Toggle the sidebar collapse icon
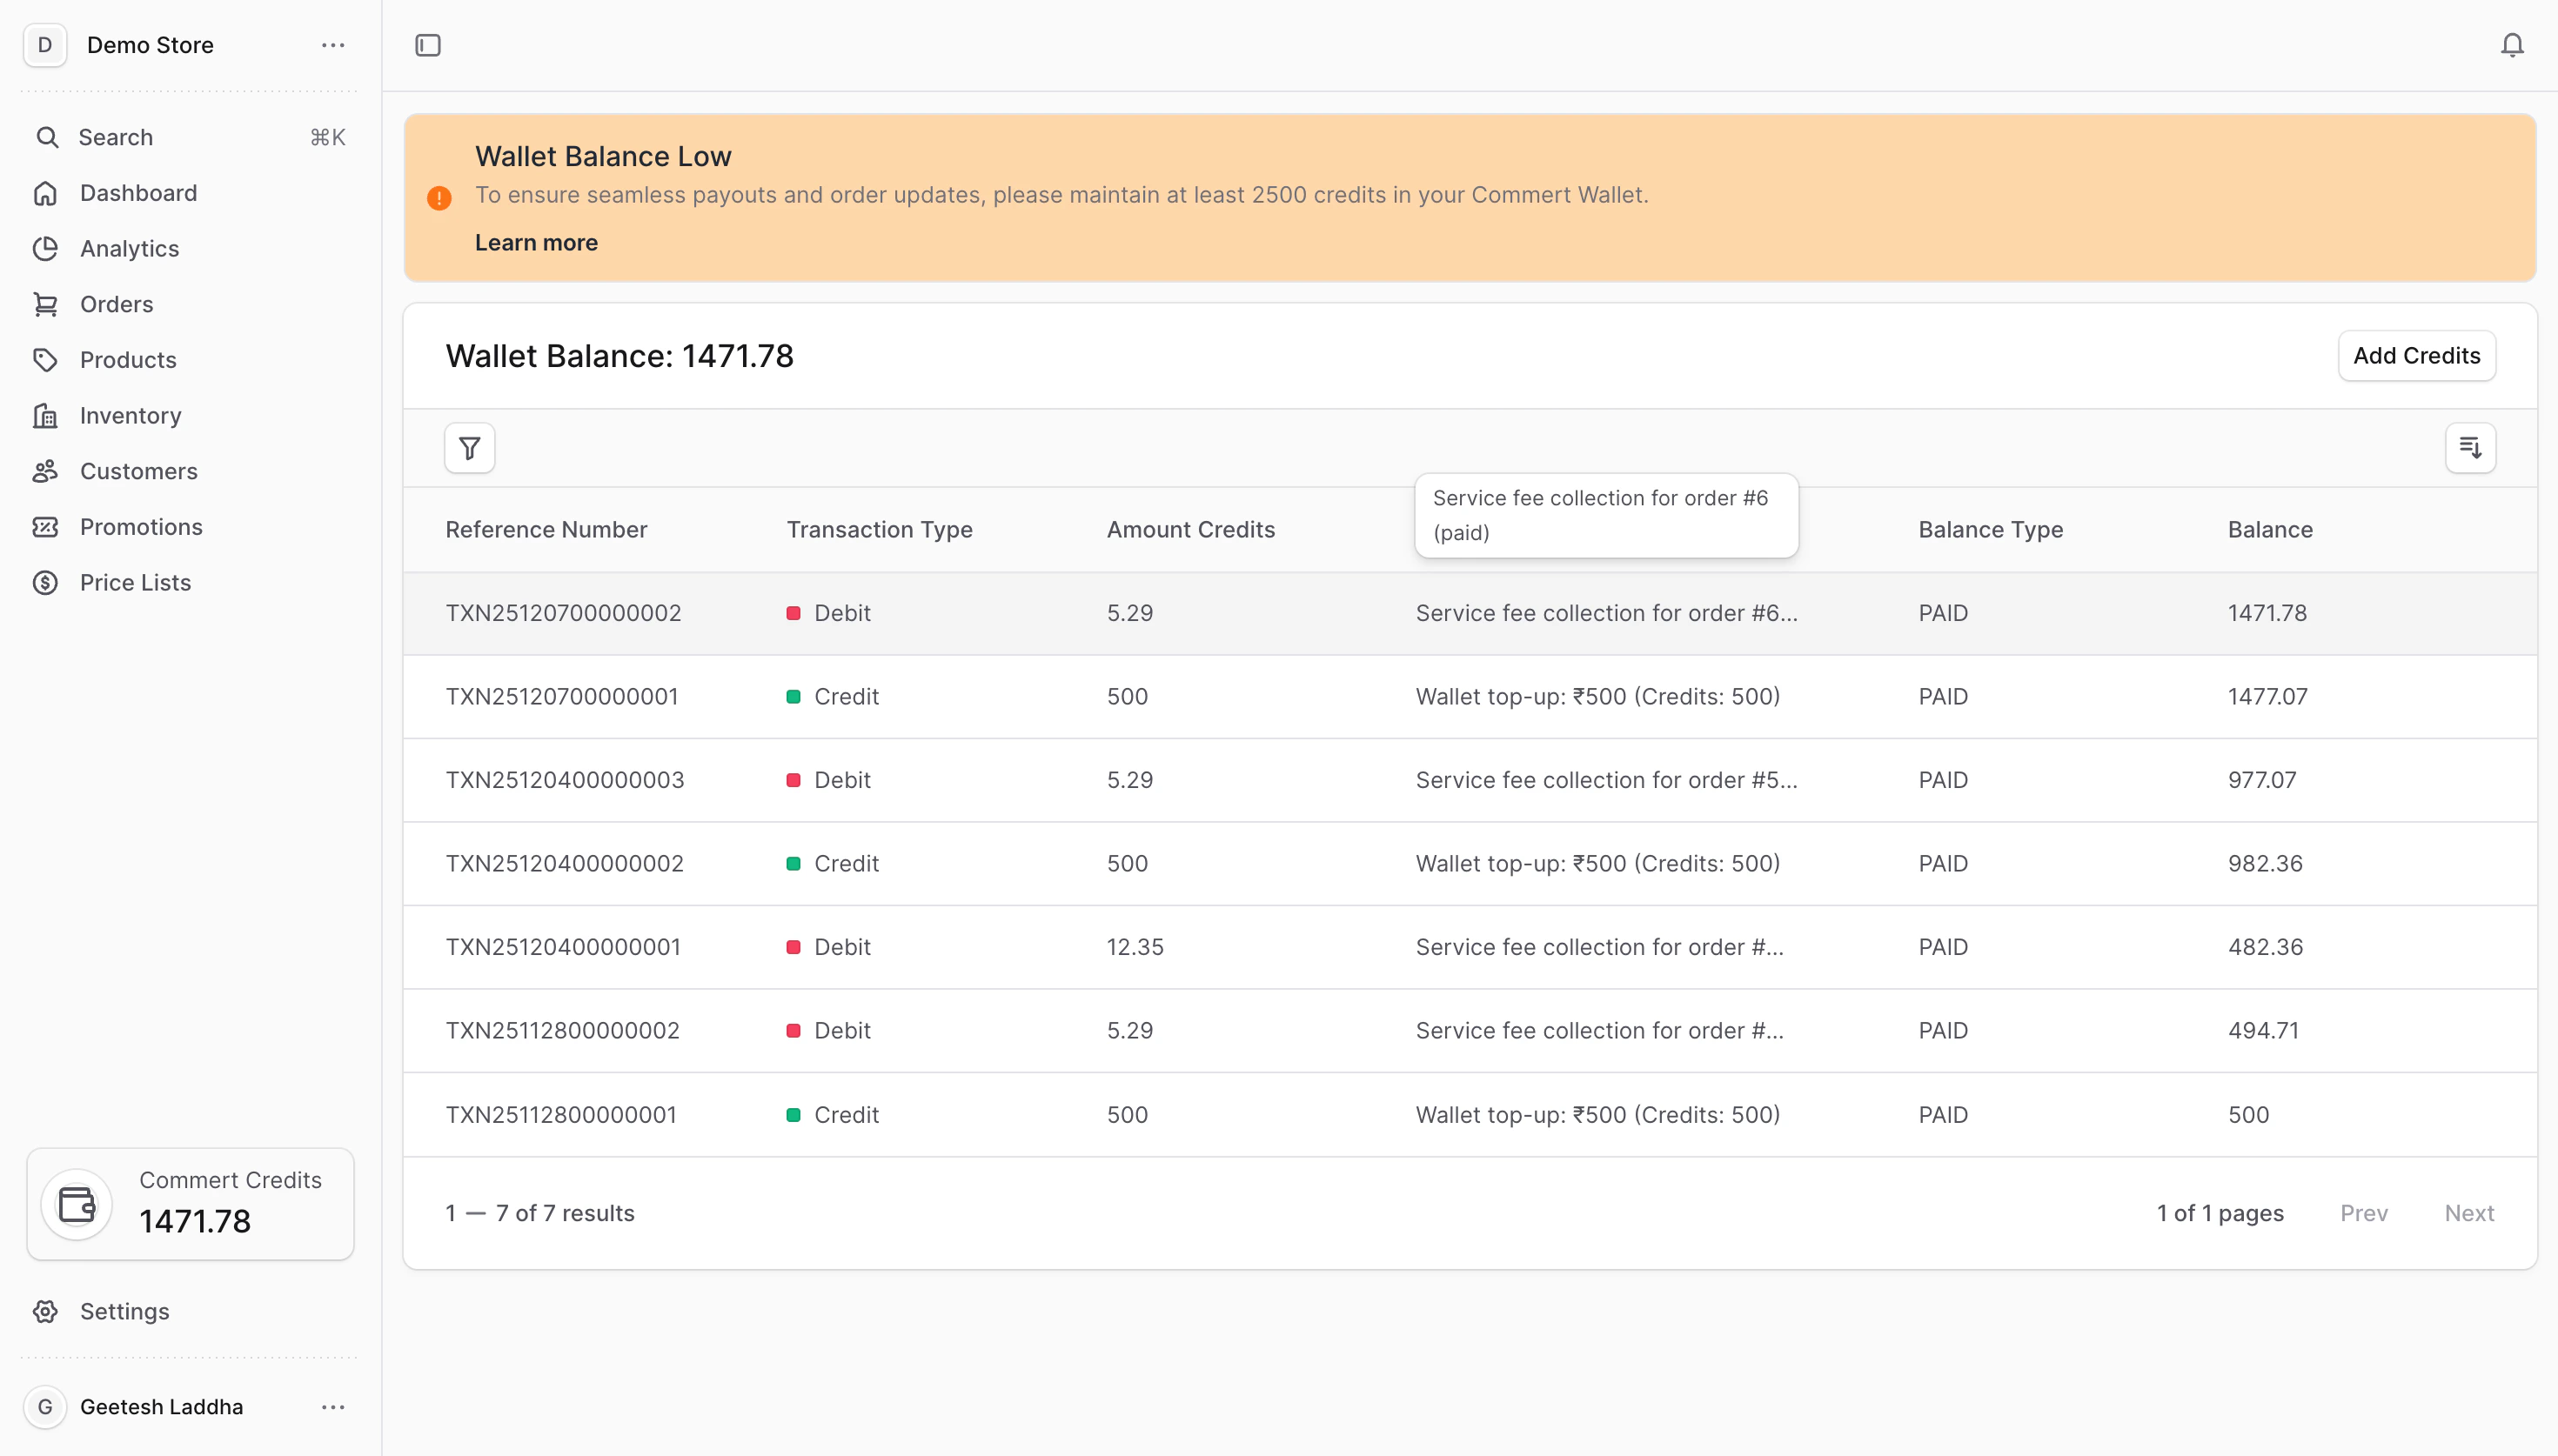2558x1456 pixels. point(428,45)
